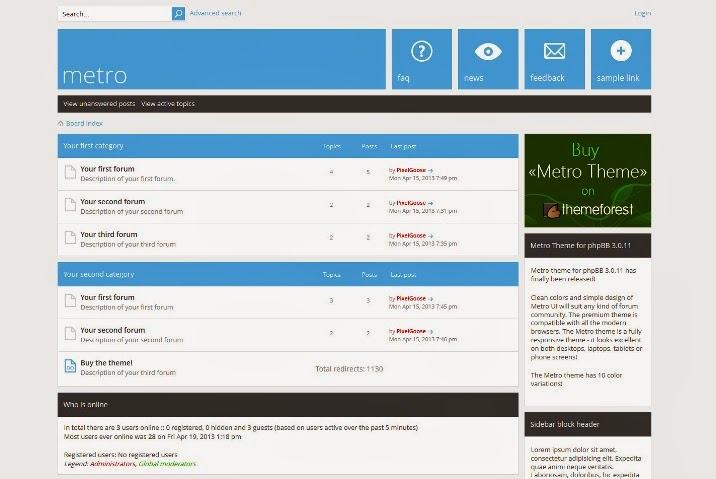Click the document icon beside Your first forum in first category
716x479 pixels.
click(70, 172)
